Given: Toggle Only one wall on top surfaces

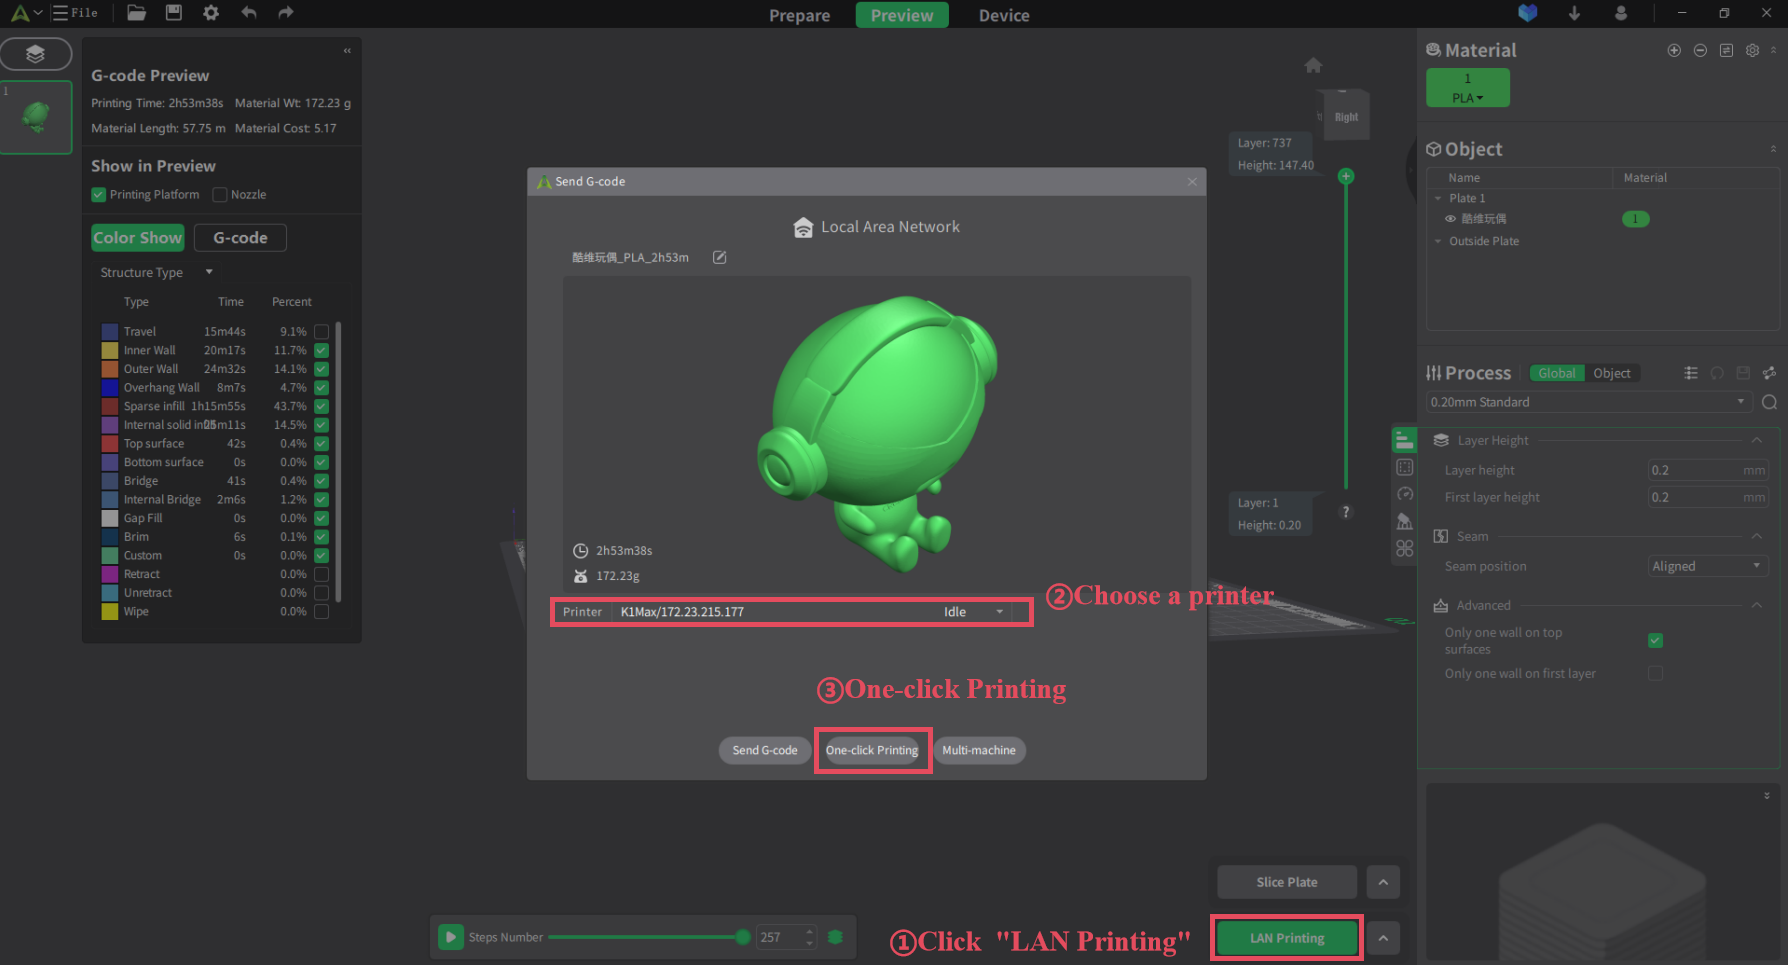Looking at the screenshot, I should [x=1655, y=640].
